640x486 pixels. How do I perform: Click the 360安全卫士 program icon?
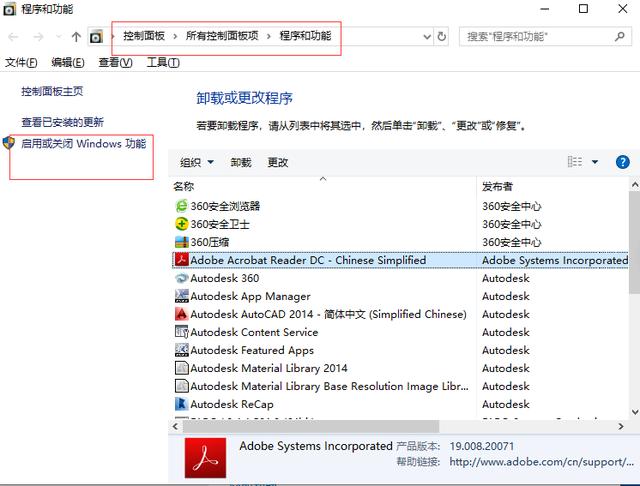[x=181, y=224]
